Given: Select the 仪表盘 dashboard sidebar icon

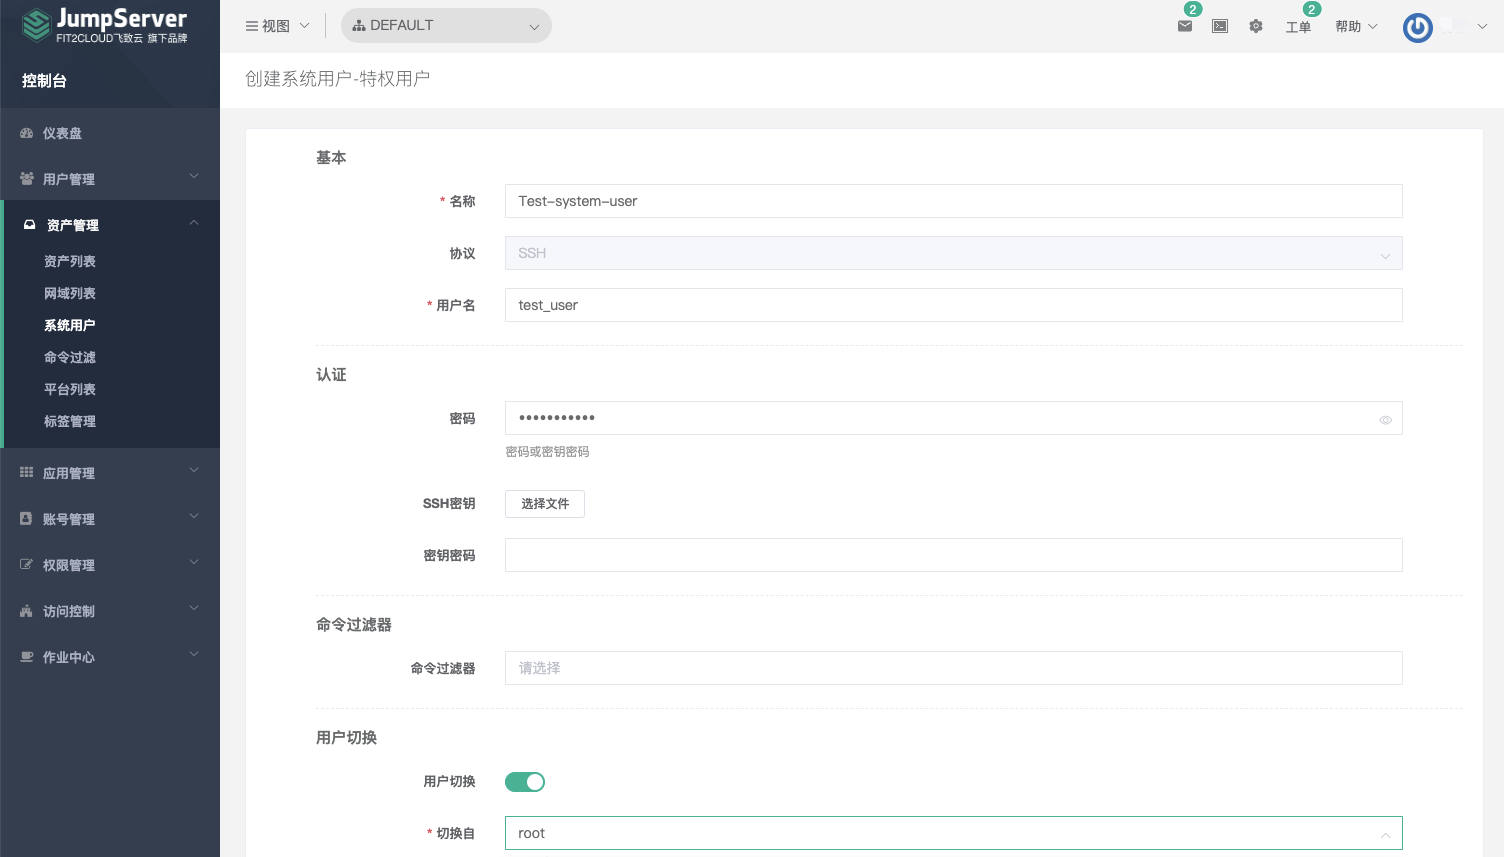Looking at the screenshot, I should [25, 132].
